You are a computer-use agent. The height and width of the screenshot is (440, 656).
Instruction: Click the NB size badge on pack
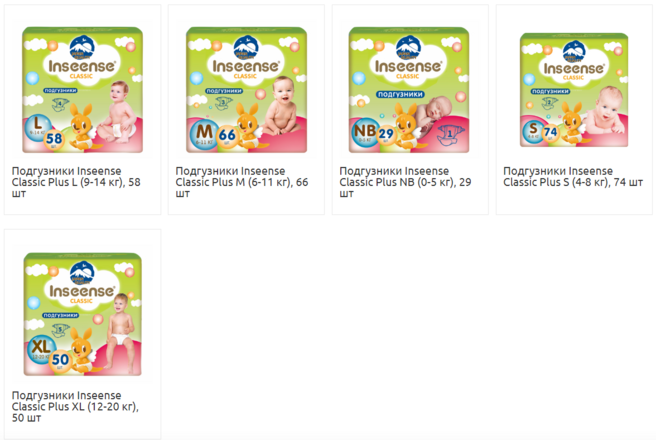point(365,133)
